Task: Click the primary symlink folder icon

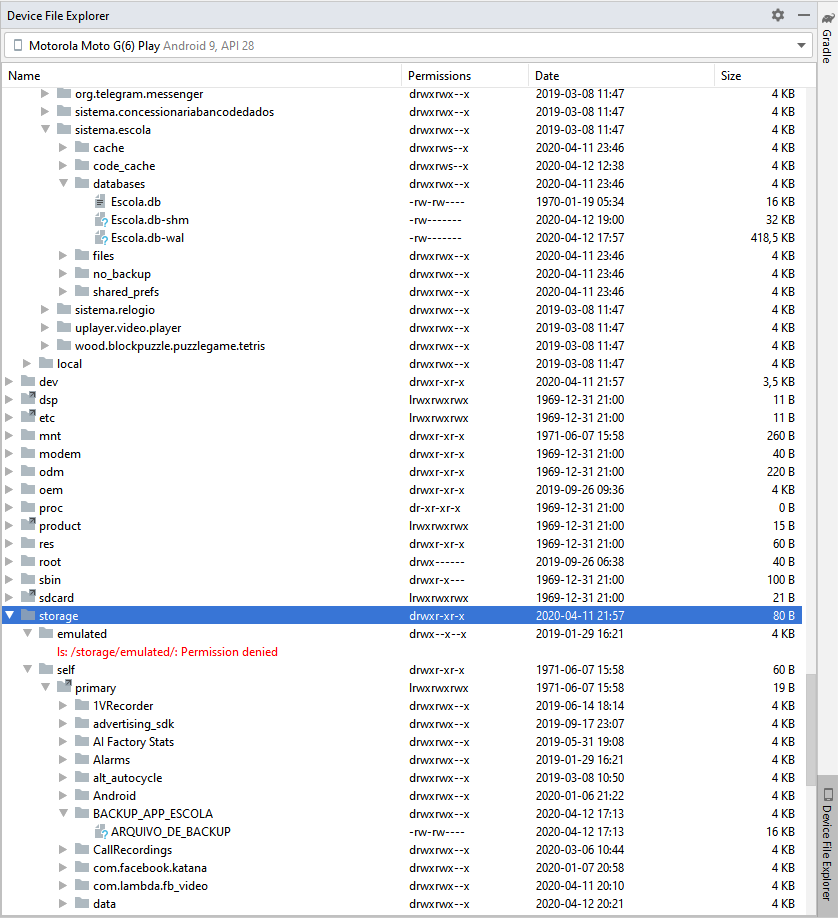Action: (64, 687)
